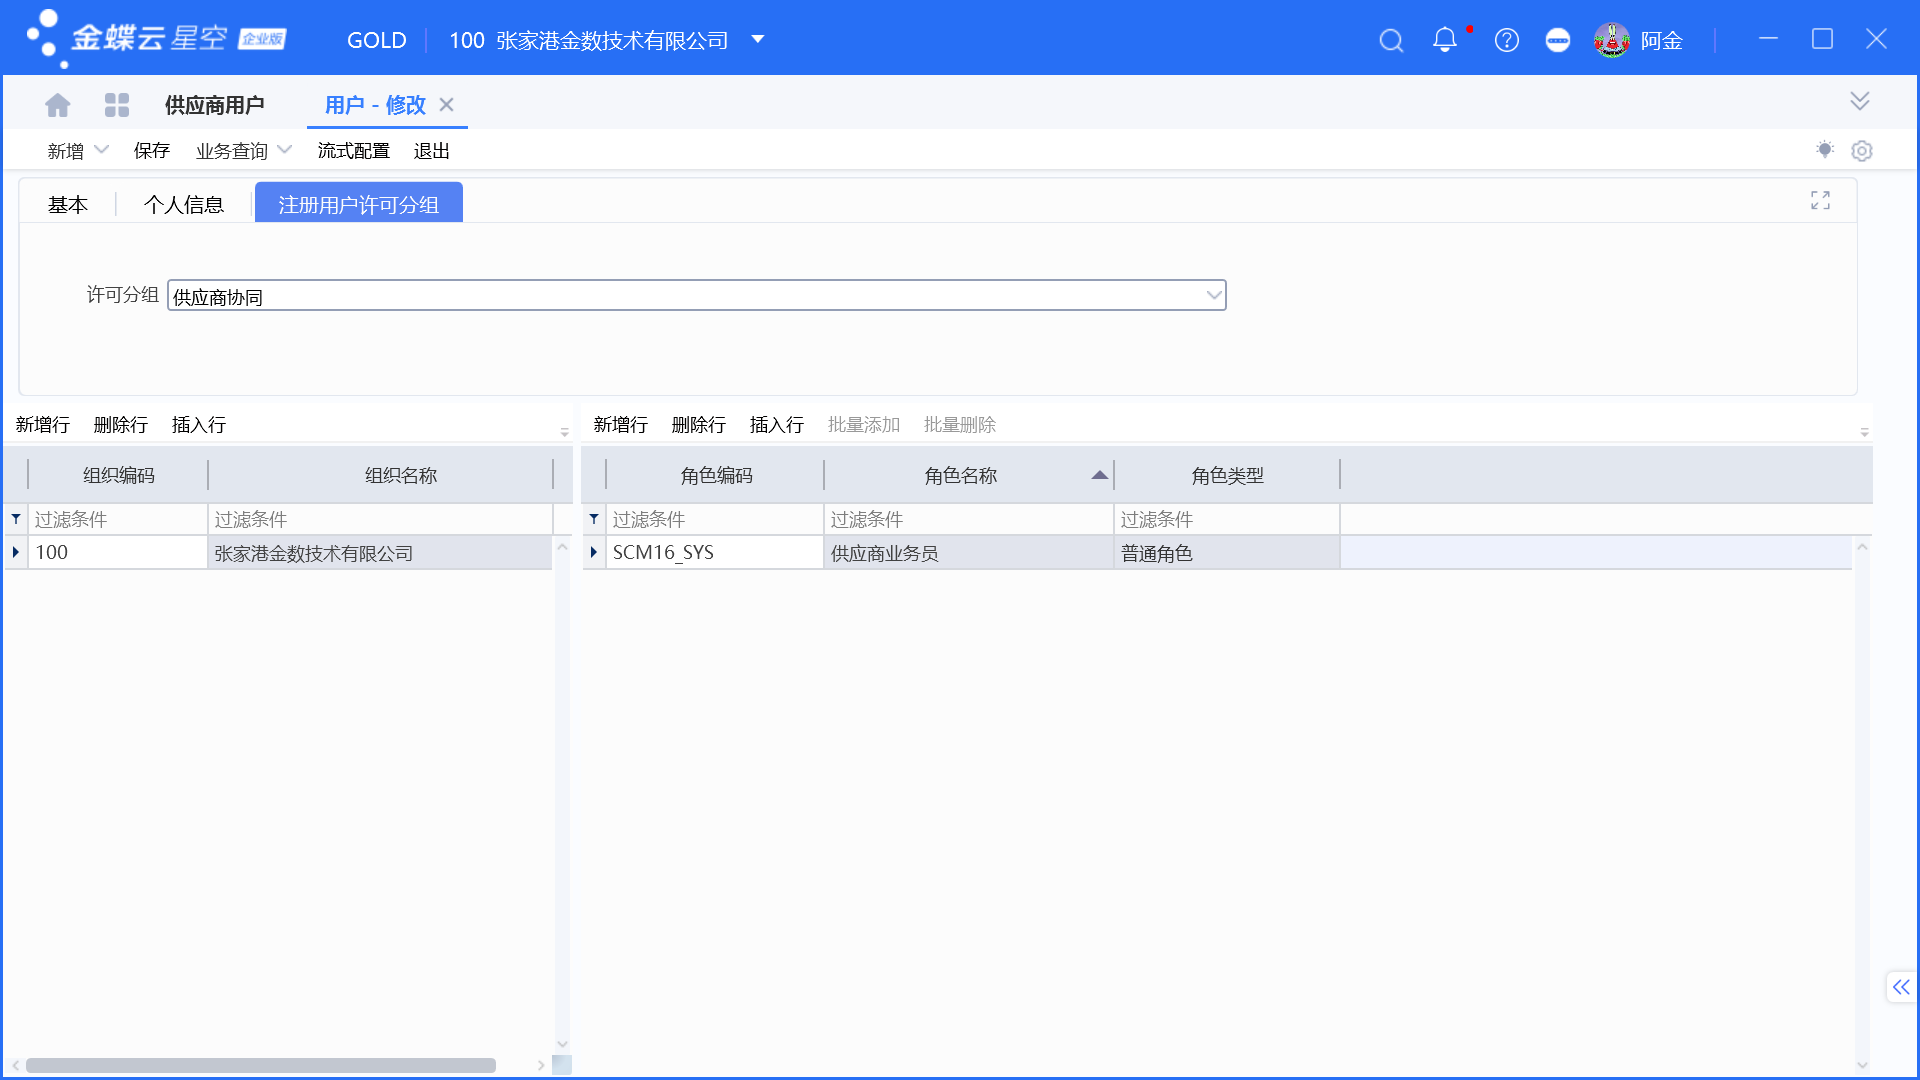This screenshot has height=1080, width=1920.
Task: Expand organization grid toolbar overflow
Action: [x=564, y=432]
